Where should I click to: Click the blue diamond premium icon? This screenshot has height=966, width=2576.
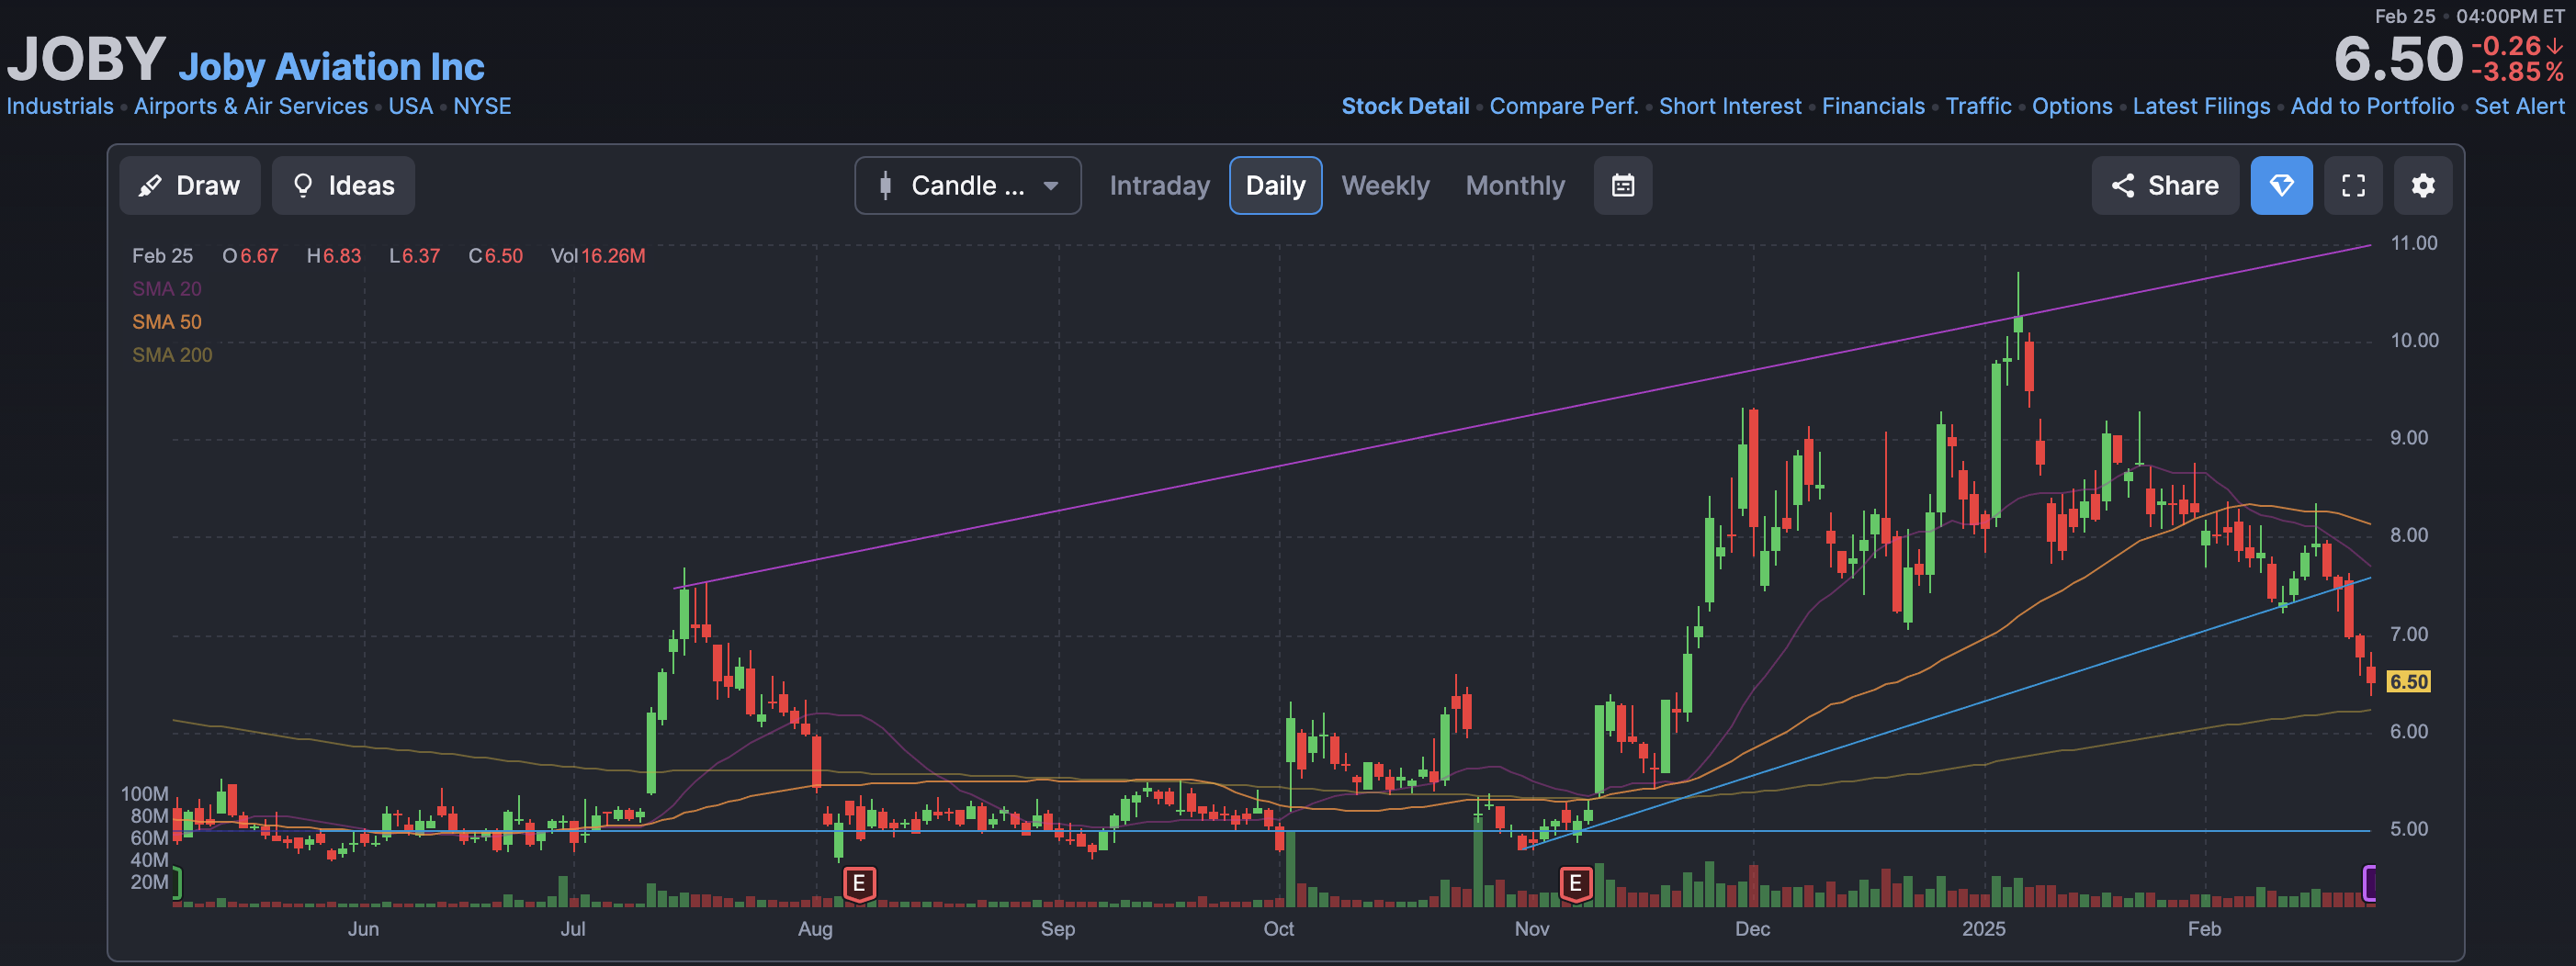pos(2281,186)
